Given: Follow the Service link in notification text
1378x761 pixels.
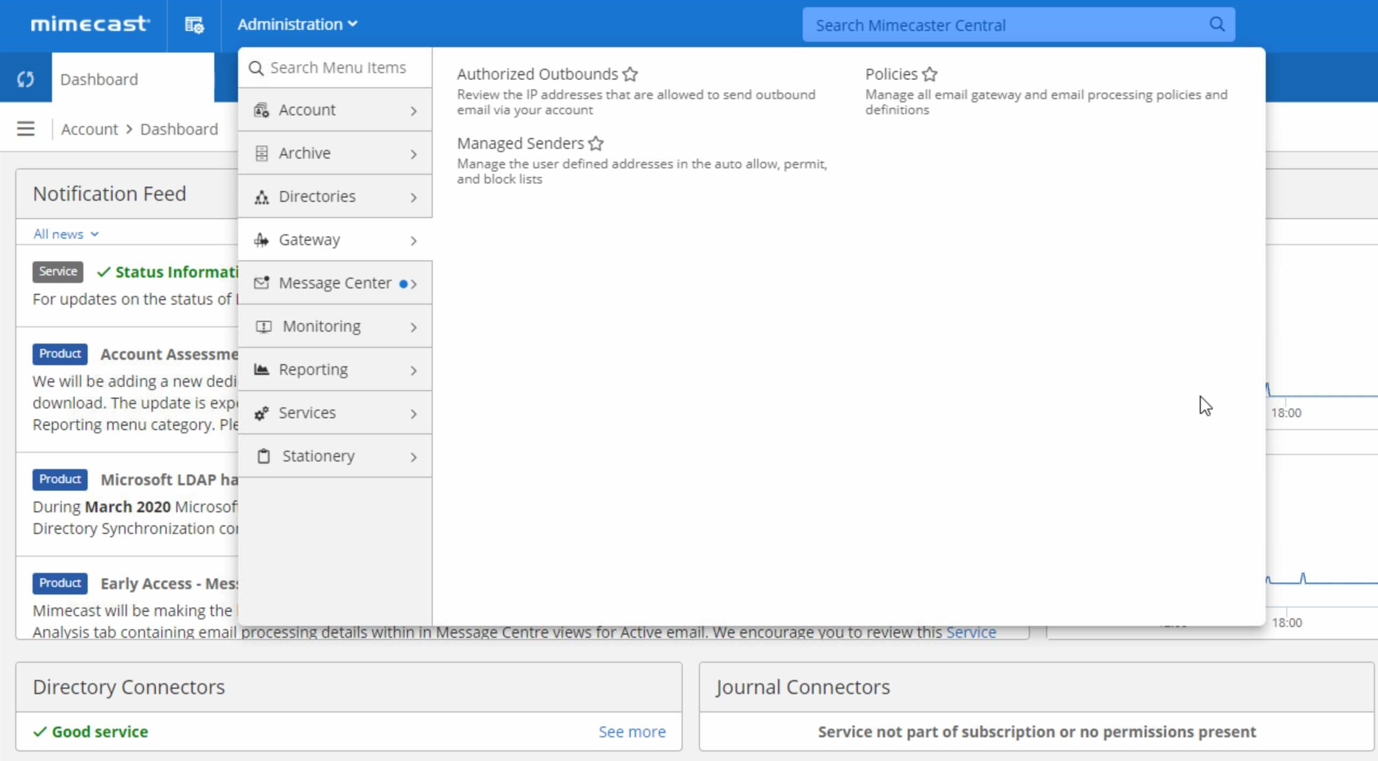Looking at the screenshot, I should pyautogui.click(x=971, y=632).
